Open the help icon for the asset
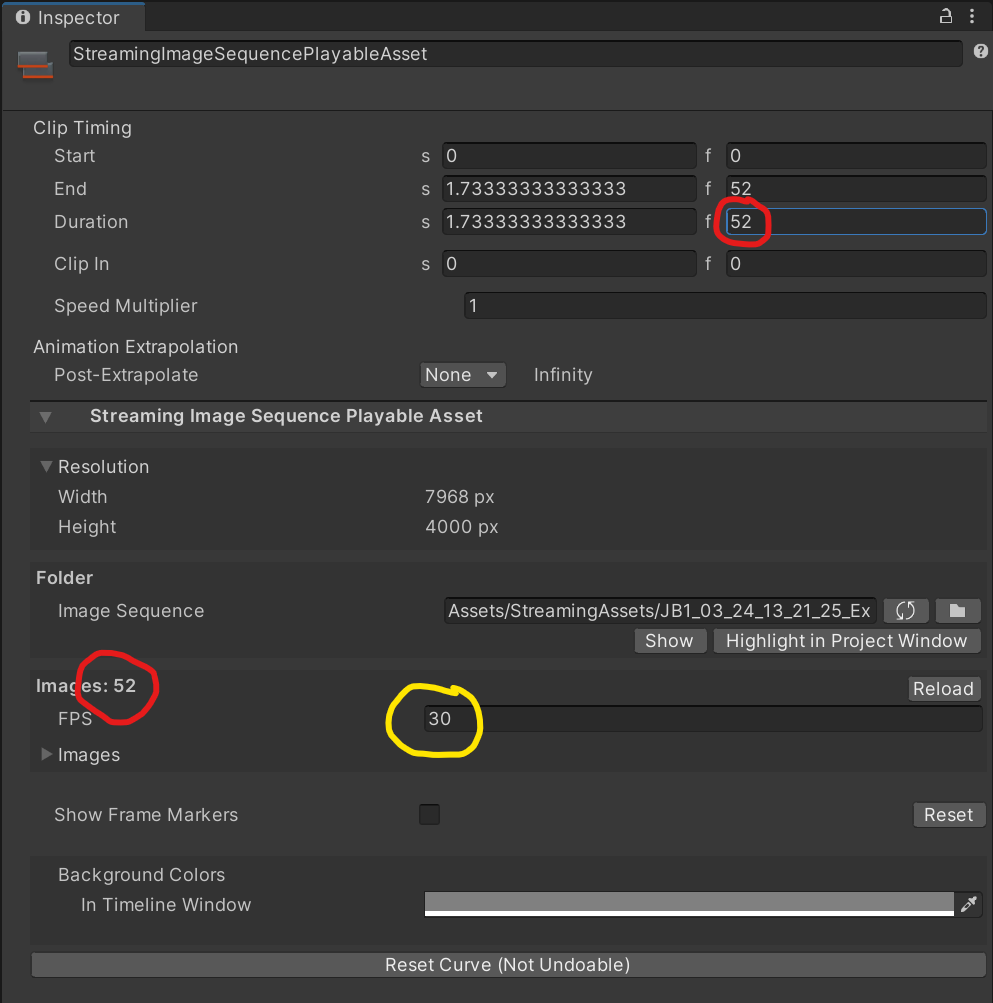Viewport: 993px width, 1003px height. point(980,52)
